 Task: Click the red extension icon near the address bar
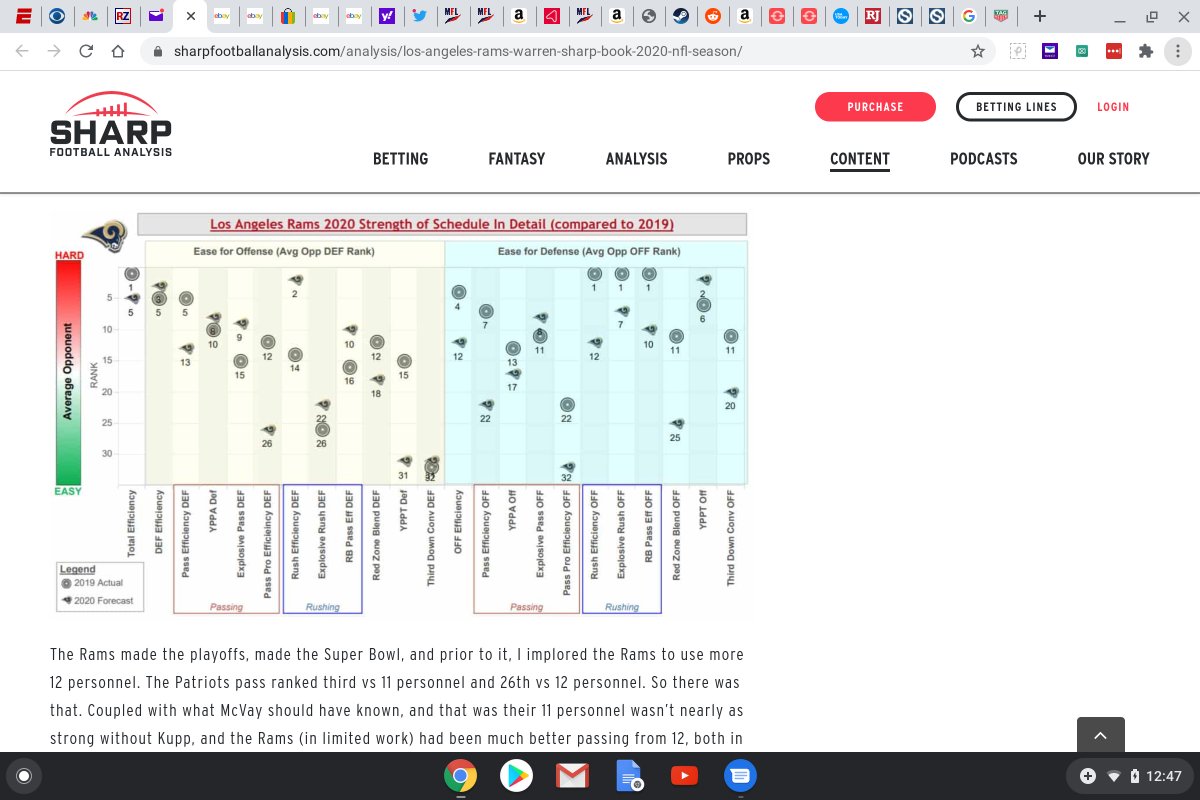point(1114,51)
